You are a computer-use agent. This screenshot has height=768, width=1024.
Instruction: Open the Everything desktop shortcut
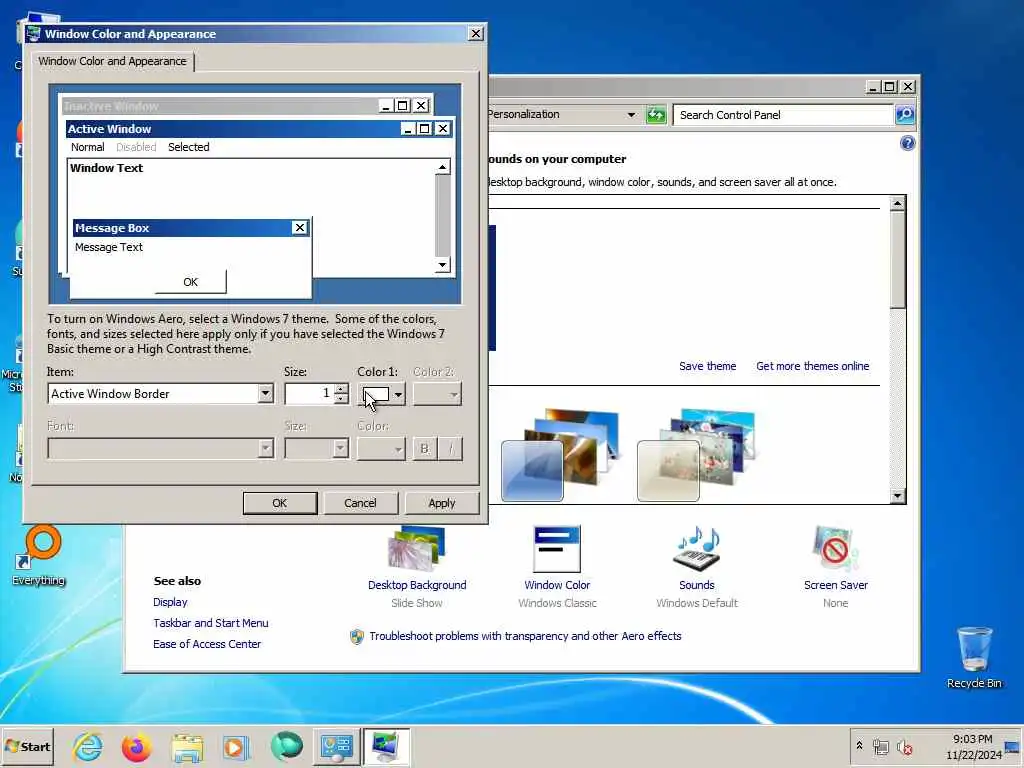pyautogui.click(x=39, y=555)
